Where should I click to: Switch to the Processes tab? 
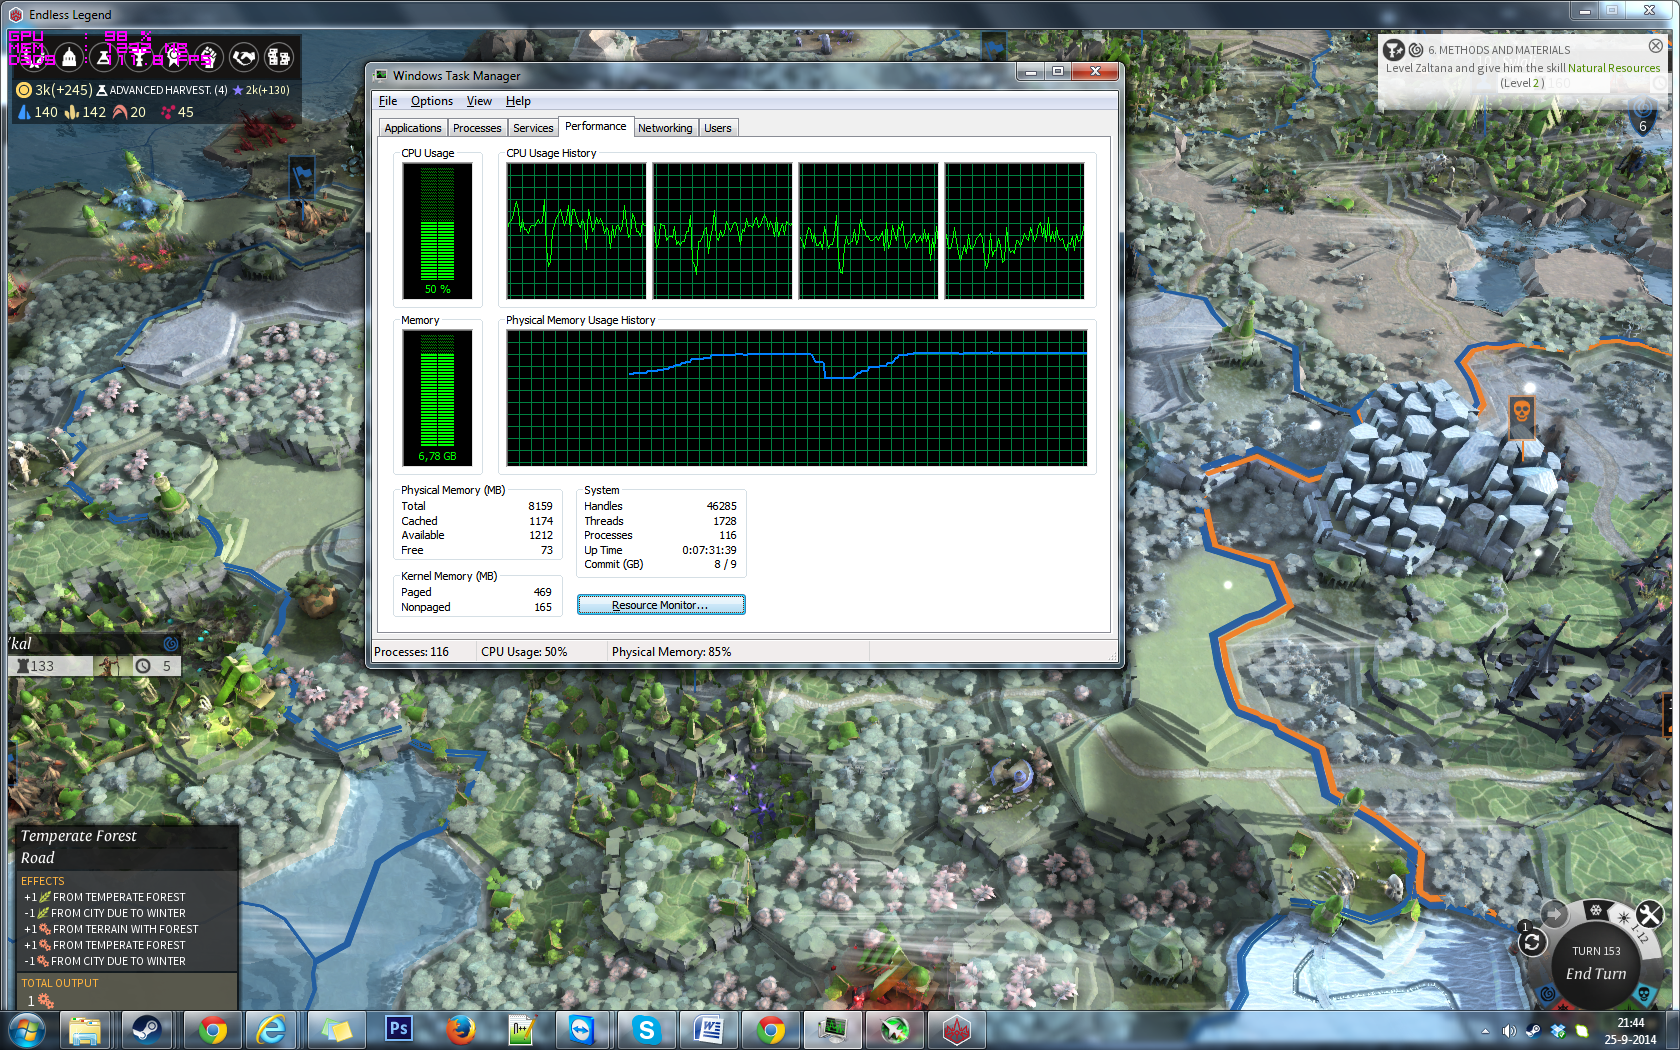[x=476, y=128]
